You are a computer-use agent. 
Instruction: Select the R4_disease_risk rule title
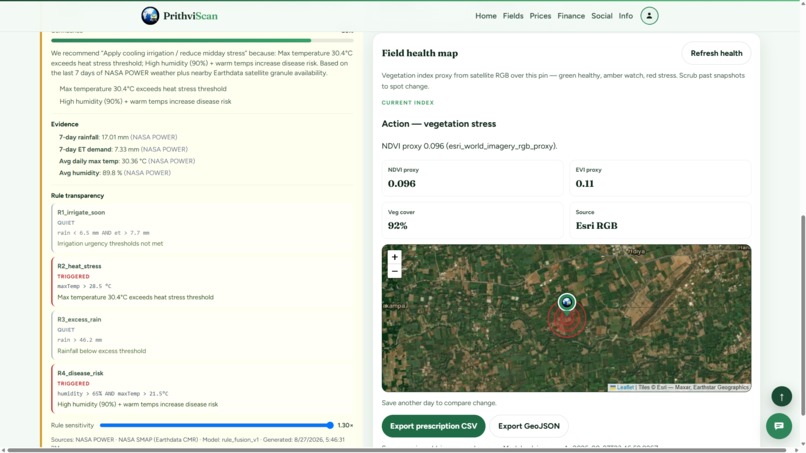[80, 373]
